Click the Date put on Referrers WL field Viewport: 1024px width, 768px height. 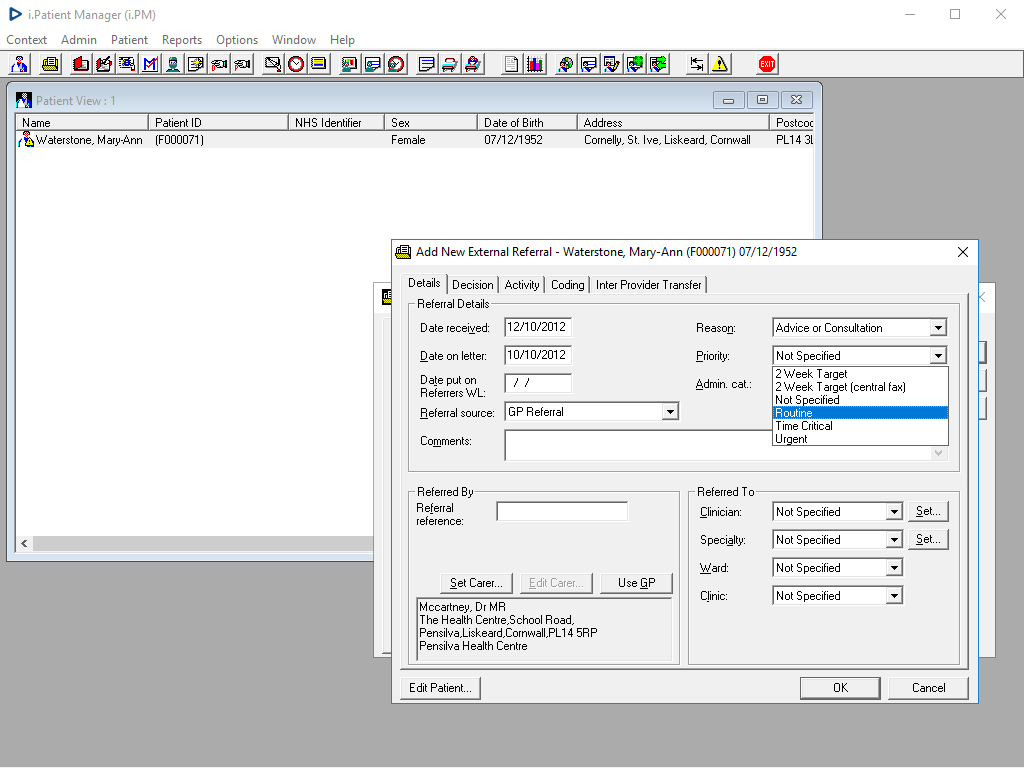coord(537,383)
